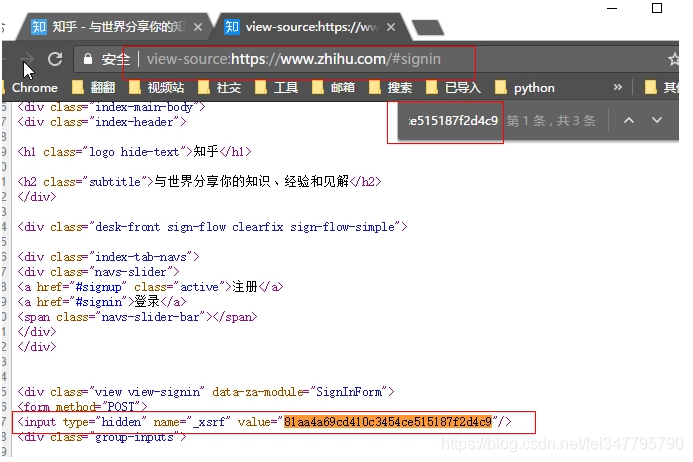Viewport: 693px width, 462px height.
Task: Open the 翻翻 bookmark folder
Action: (94, 88)
